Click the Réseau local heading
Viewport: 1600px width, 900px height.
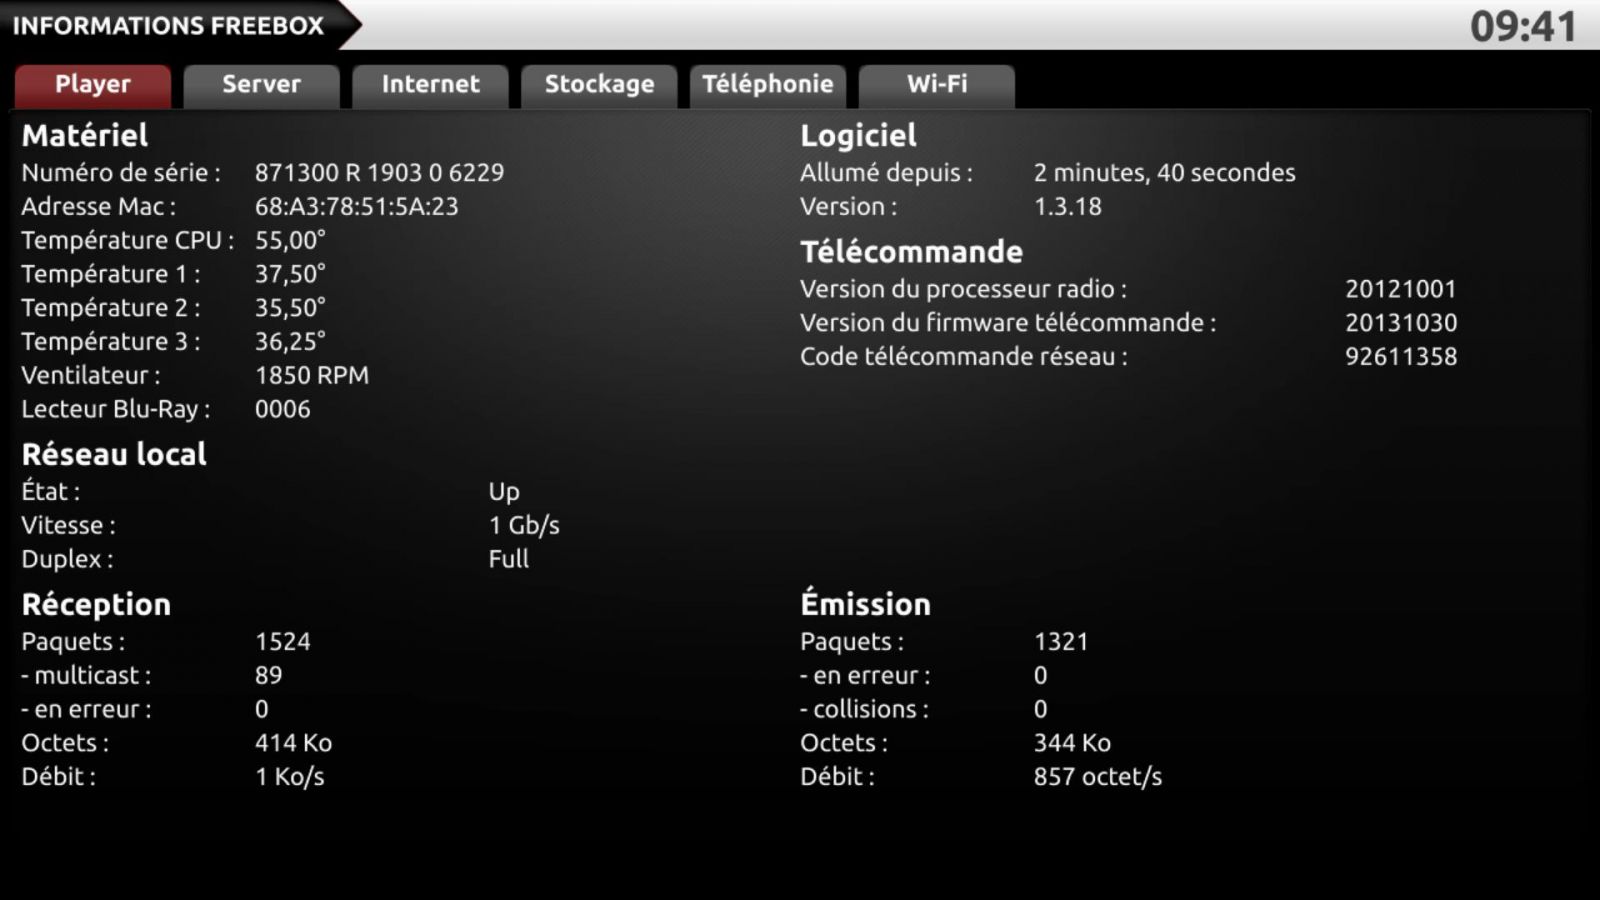click(114, 455)
